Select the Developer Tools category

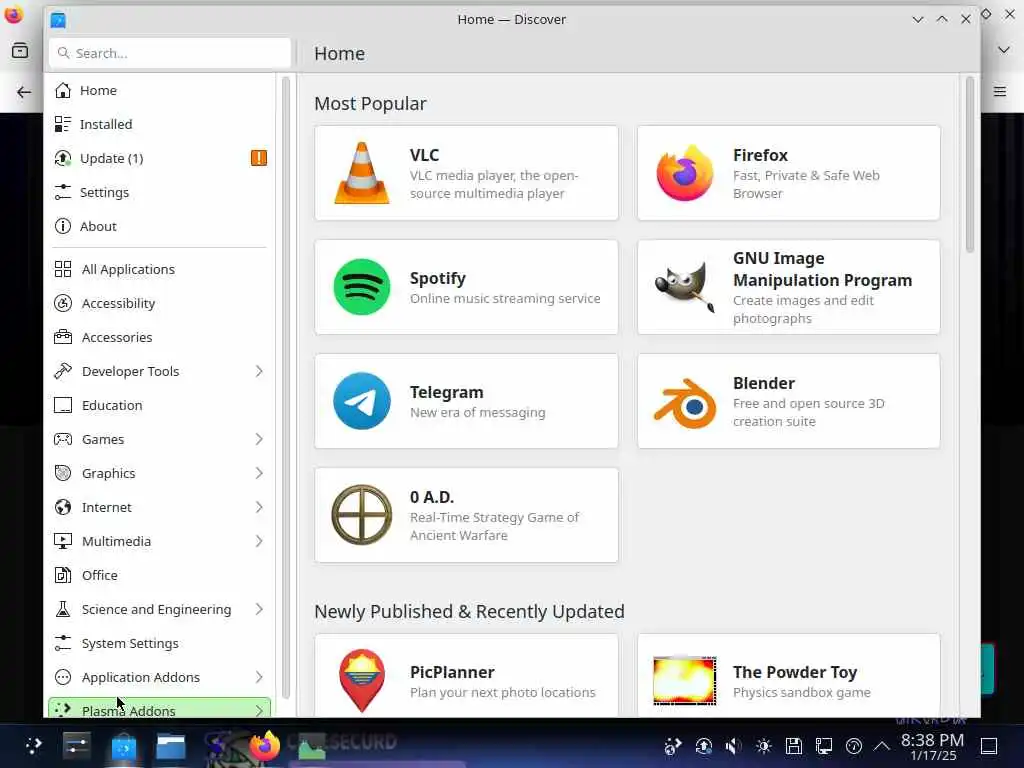click(160, 371)
